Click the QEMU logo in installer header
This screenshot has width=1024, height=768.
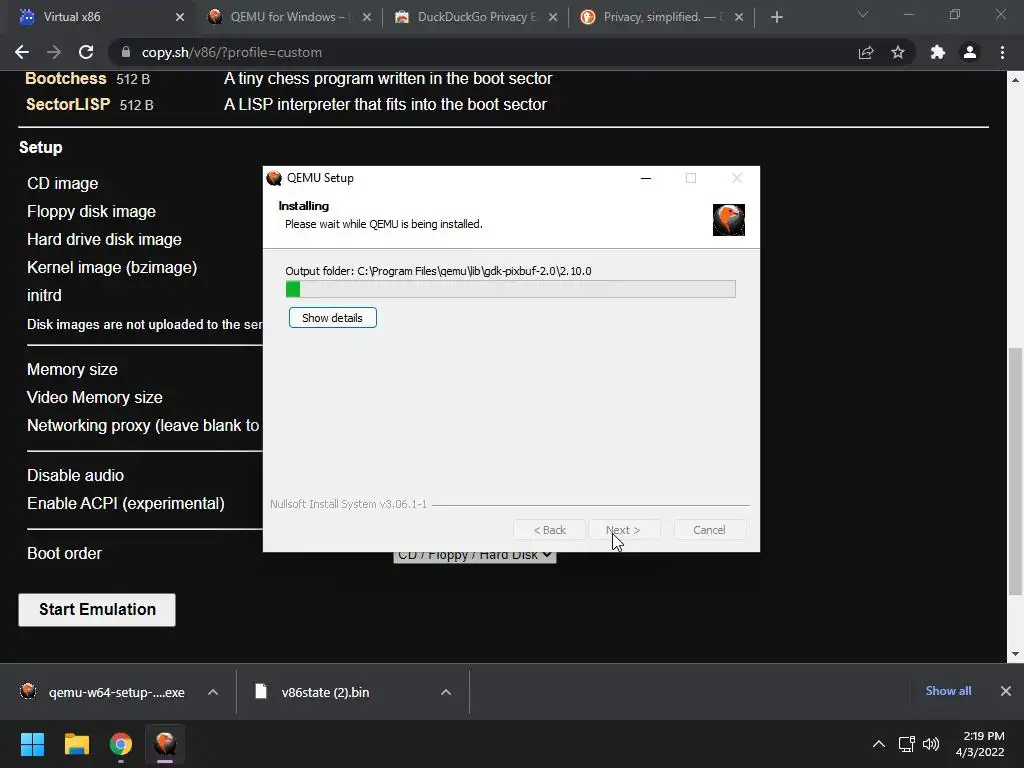(x=729, y=220)
